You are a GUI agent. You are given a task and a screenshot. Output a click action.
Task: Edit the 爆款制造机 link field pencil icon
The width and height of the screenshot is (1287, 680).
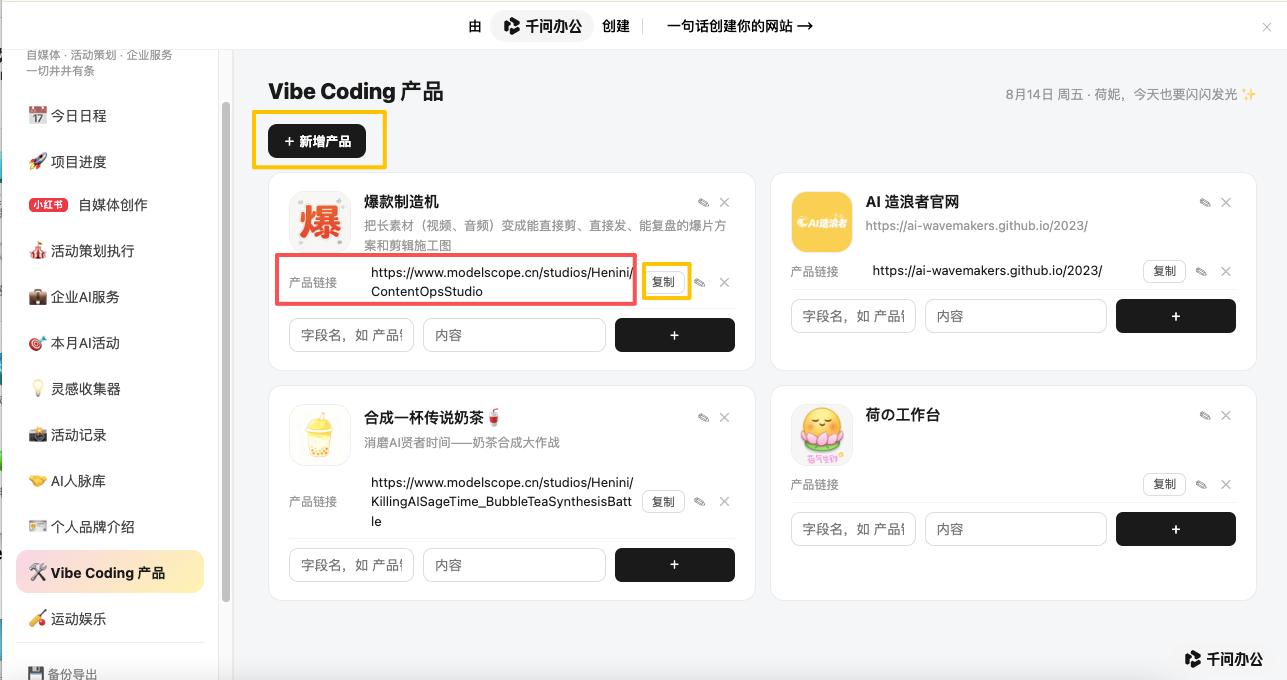(x=700, y=283)
